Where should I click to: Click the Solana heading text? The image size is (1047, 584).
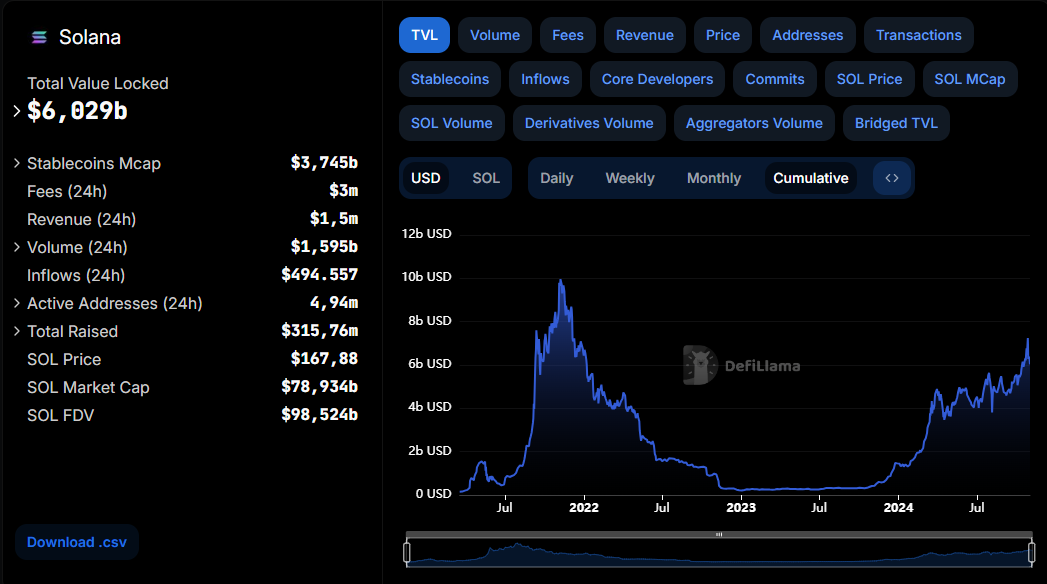click(x=89, y=37)
